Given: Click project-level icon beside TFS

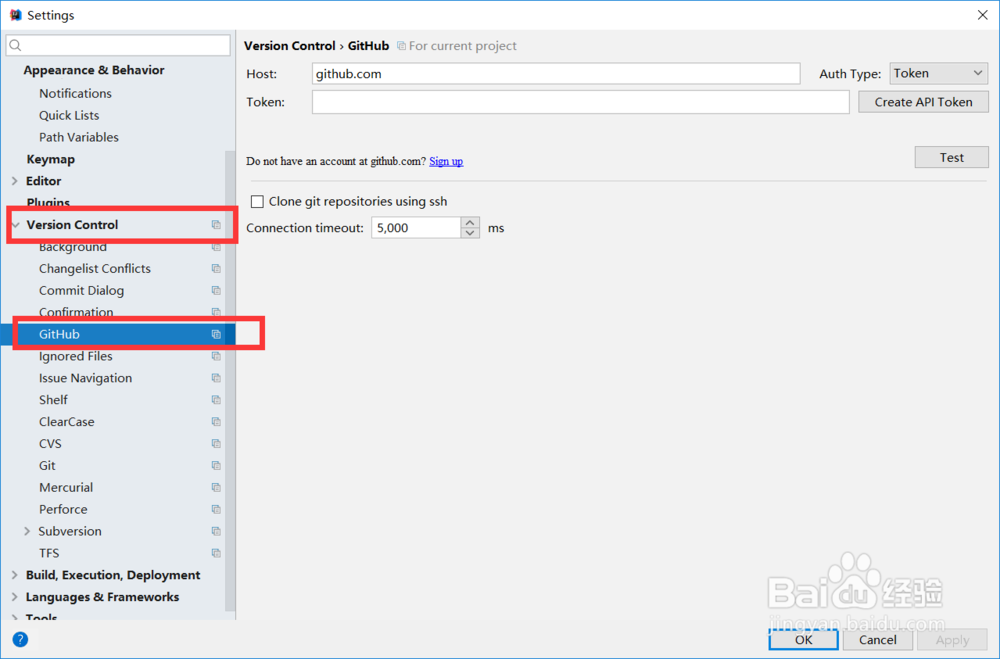Looking at the screenshot, I should (x=216, y=553).
